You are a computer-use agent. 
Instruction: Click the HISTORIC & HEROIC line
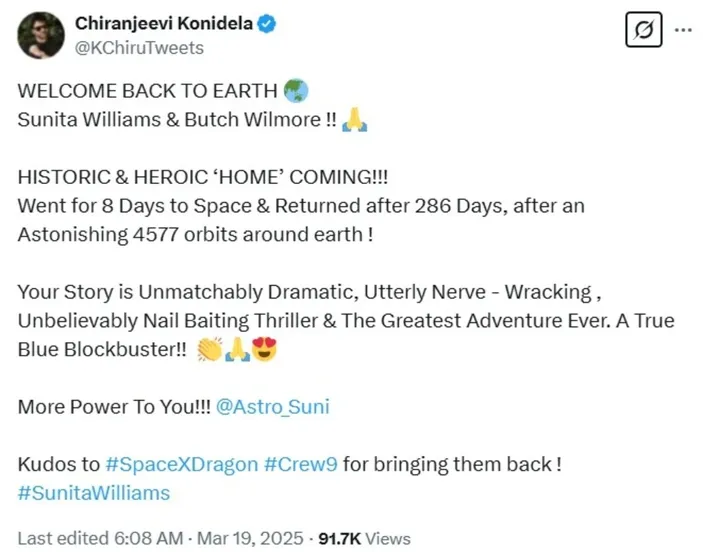[202, 177]
